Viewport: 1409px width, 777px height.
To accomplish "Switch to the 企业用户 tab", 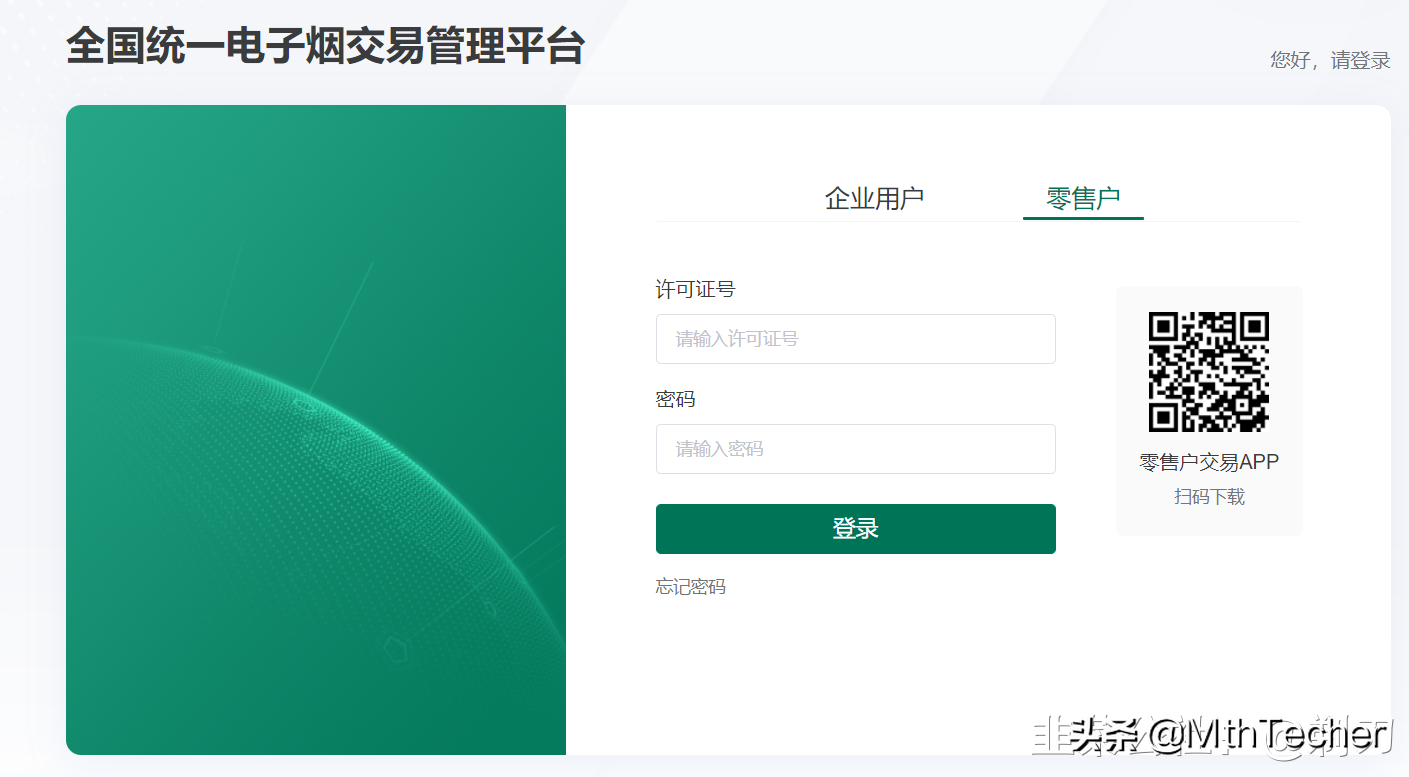I will (874, 198).
